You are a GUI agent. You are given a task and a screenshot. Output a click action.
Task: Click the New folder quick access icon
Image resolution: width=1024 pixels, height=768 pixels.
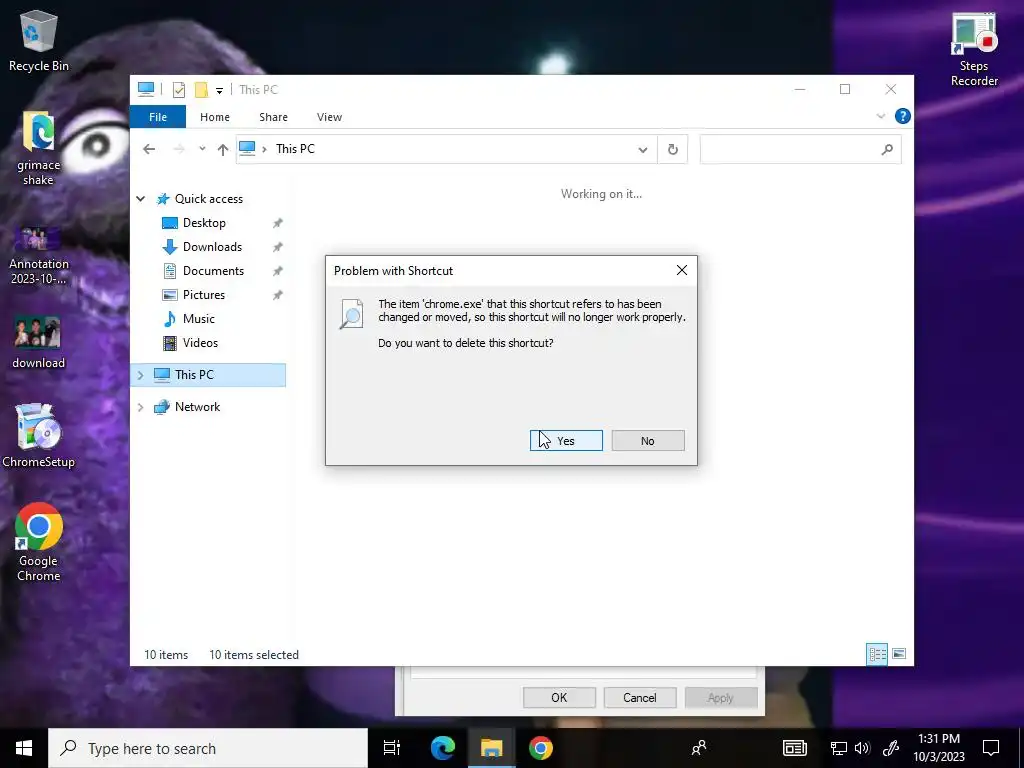click(x=201, y=89)
